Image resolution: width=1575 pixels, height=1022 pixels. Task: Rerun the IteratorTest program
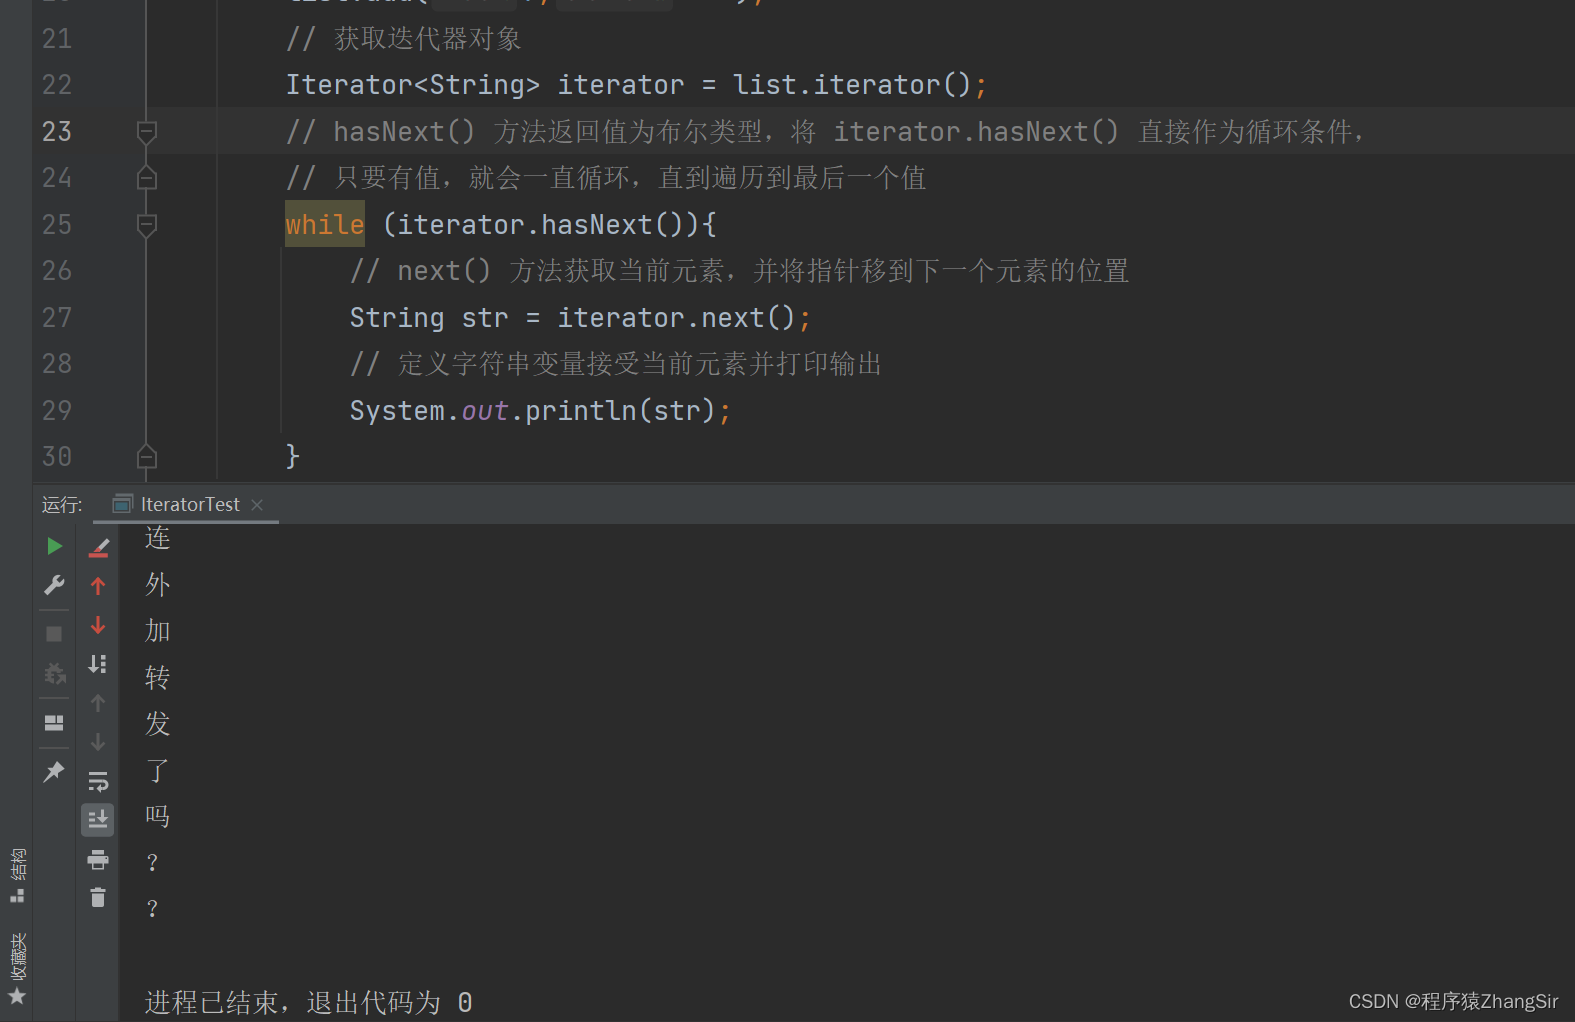coord(54,546)
